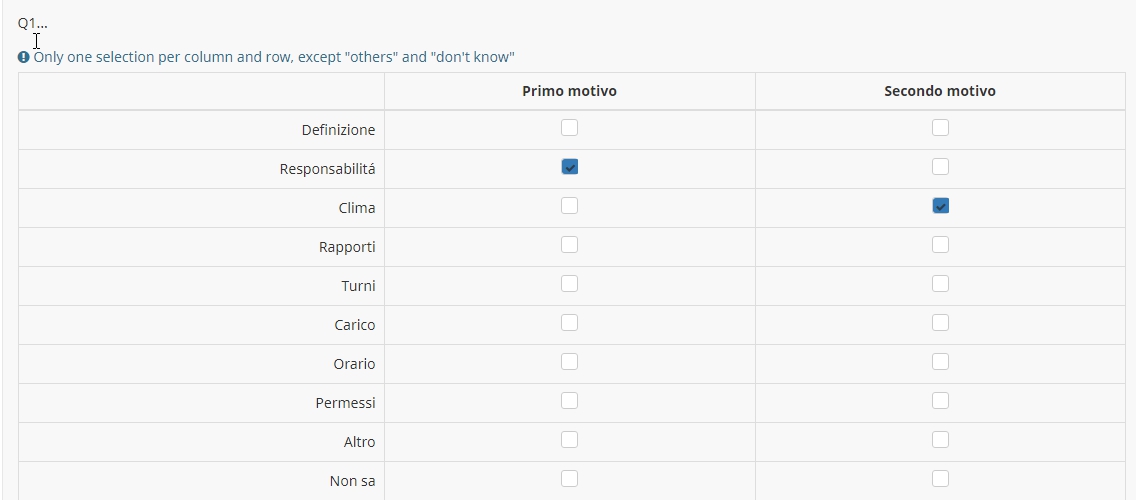Check Permessi under Primo motivo

click(x=569, y=401)
